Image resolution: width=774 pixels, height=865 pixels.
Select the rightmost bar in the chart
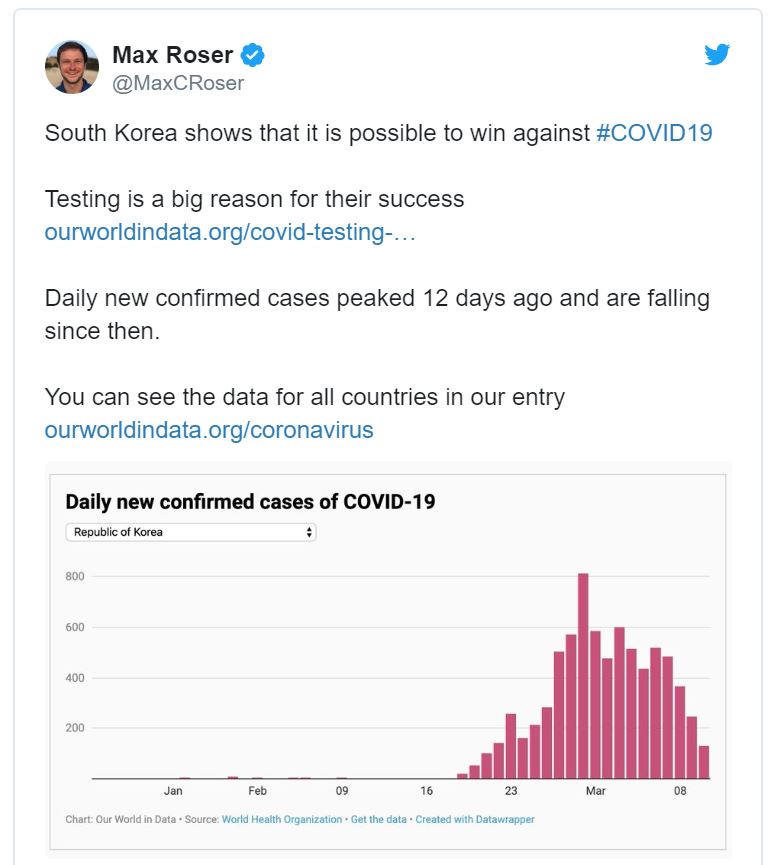[703, 762]
